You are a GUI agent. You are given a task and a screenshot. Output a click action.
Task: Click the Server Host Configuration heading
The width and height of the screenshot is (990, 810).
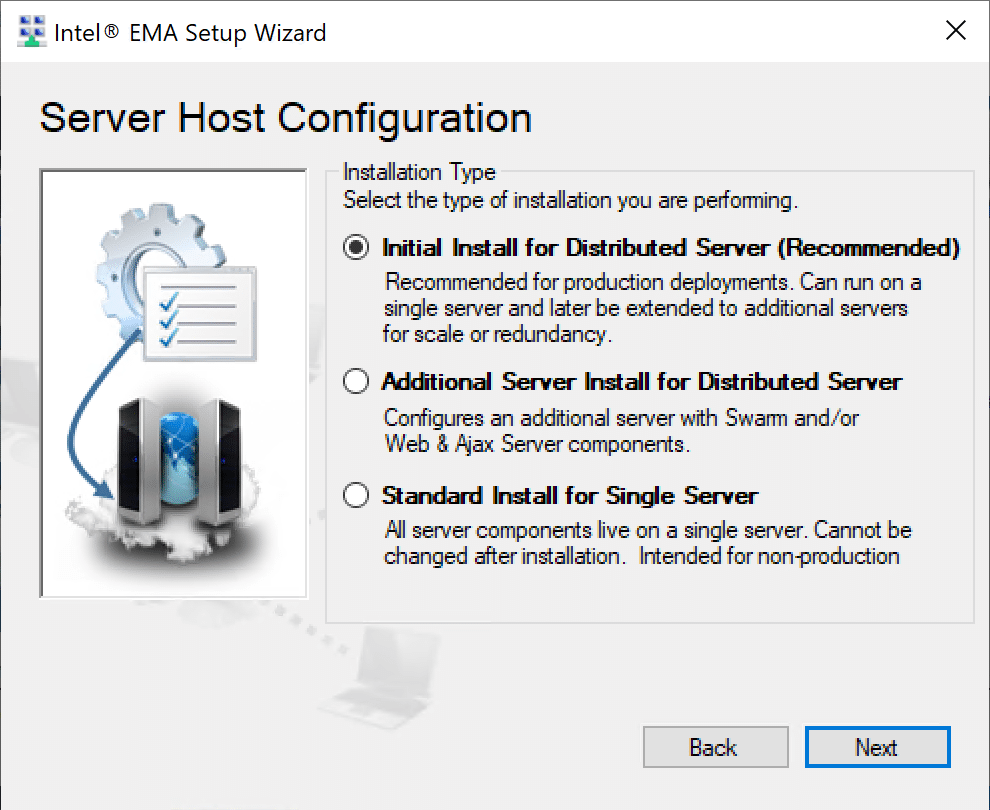point(285,119)
